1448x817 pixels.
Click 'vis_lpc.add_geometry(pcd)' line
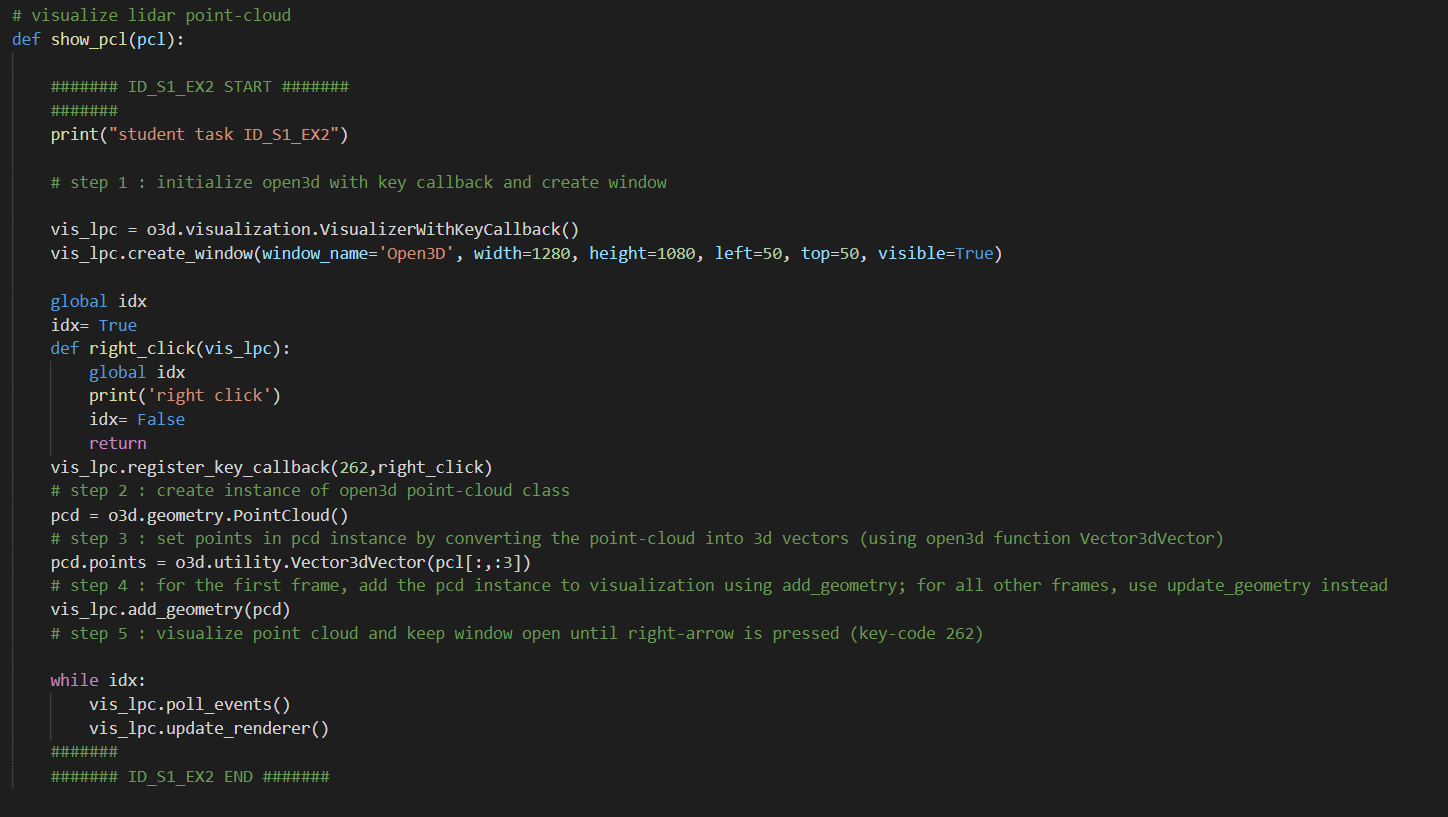pyautogui.click(x=171, y=610)
